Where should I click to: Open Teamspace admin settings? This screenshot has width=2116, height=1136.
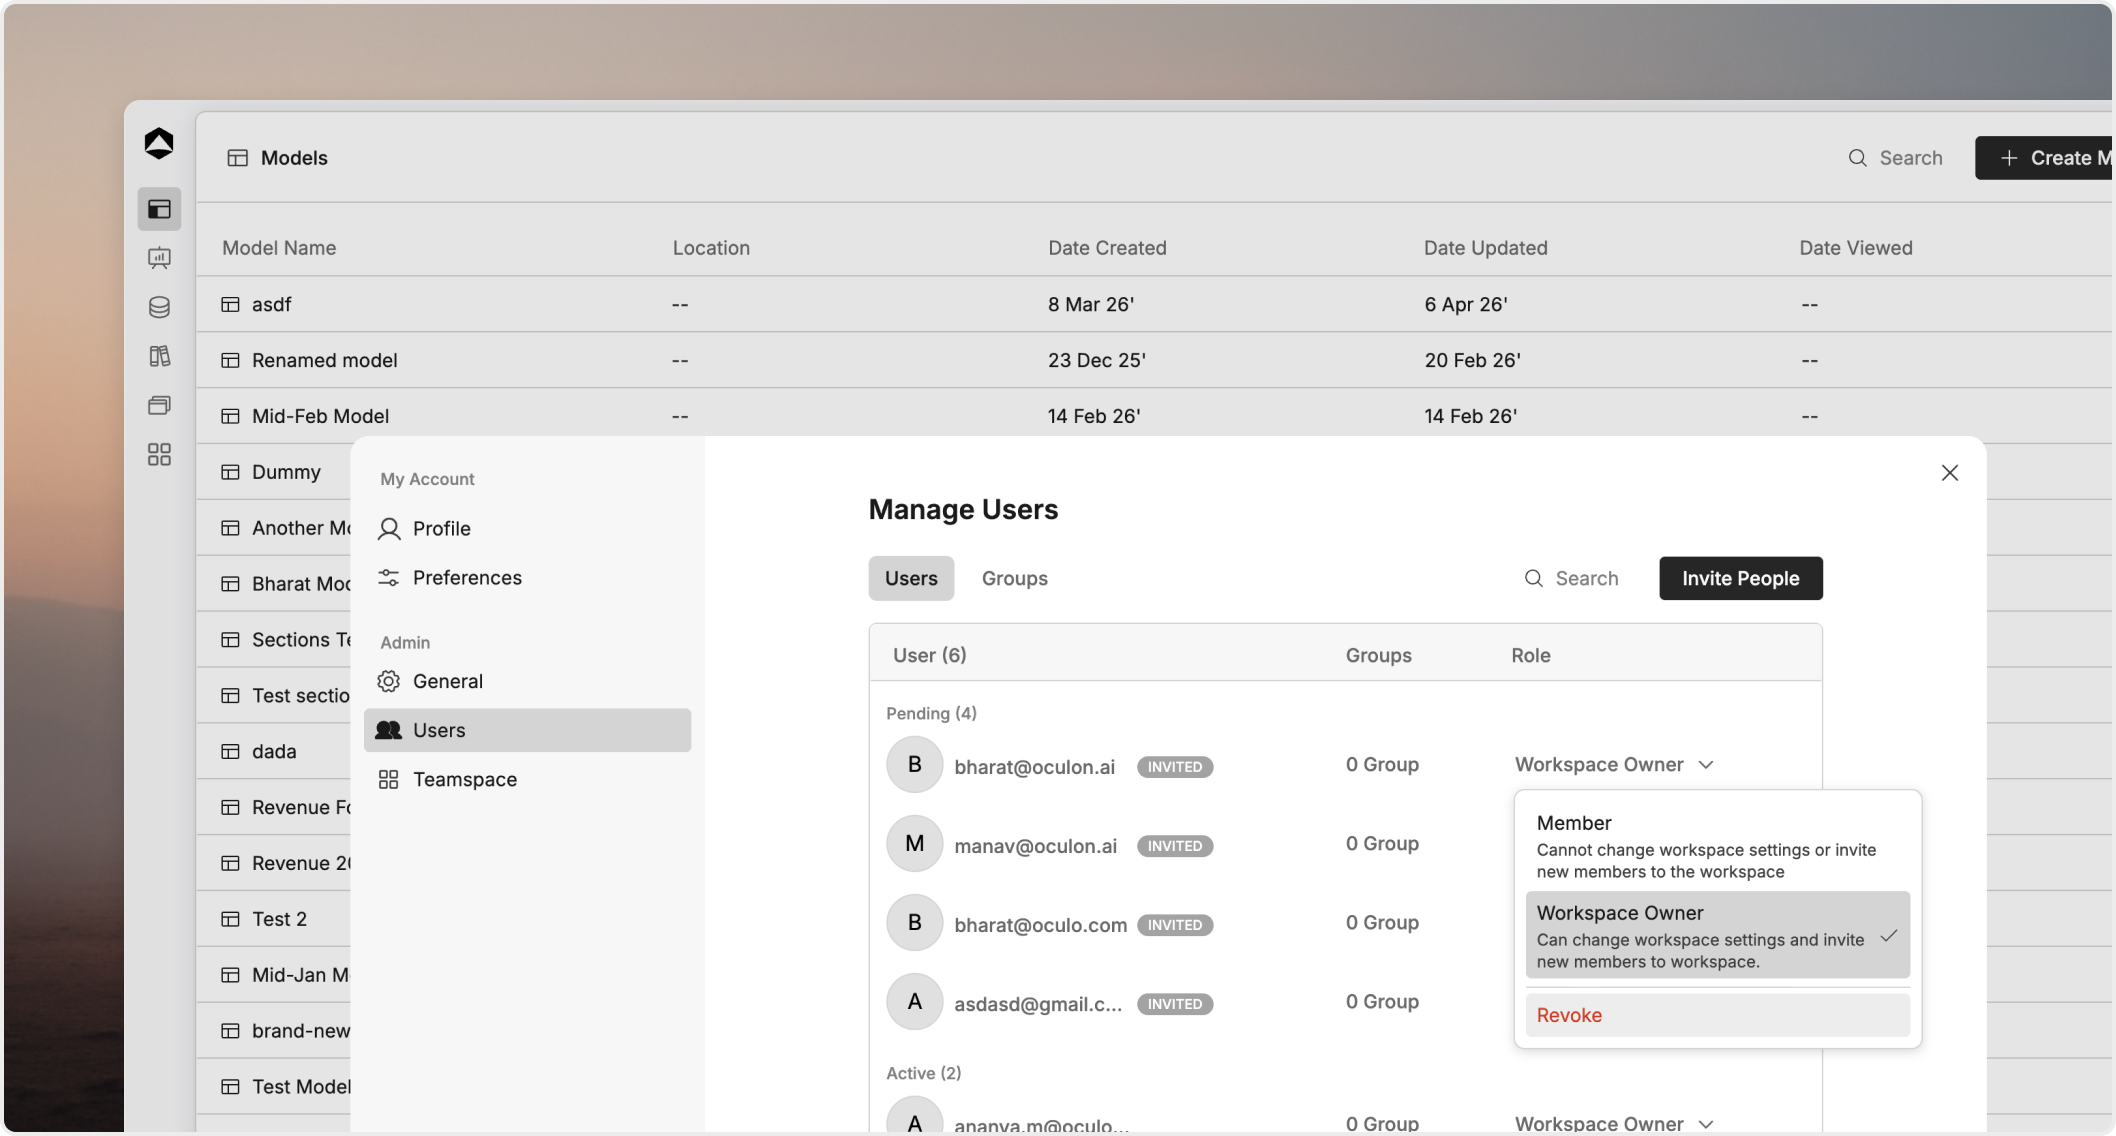527,779
